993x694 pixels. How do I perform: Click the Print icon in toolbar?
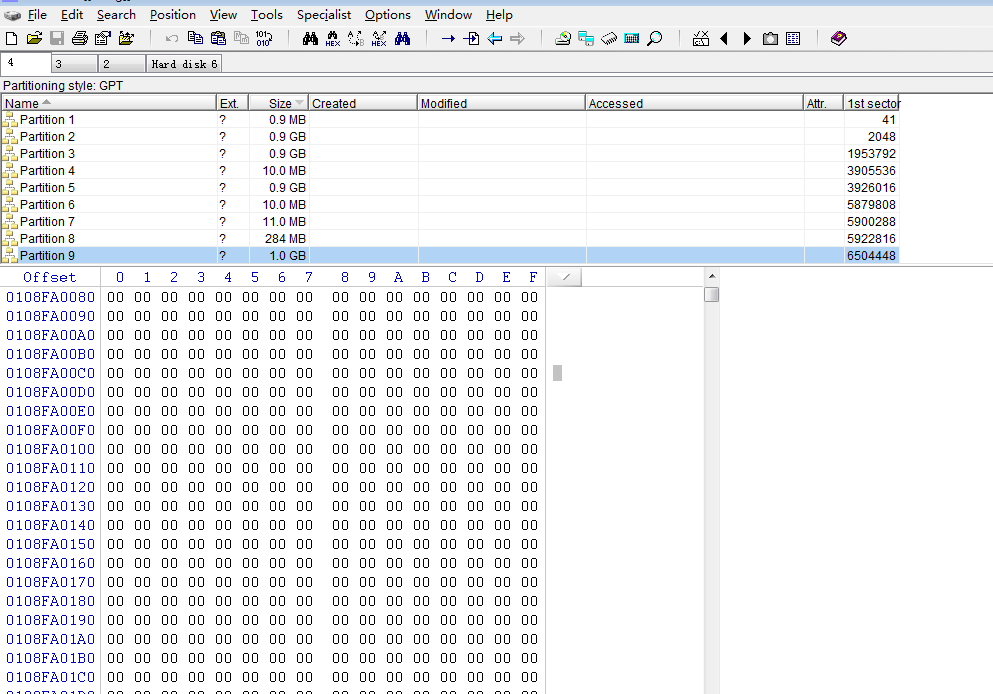[x=79, y=39]
